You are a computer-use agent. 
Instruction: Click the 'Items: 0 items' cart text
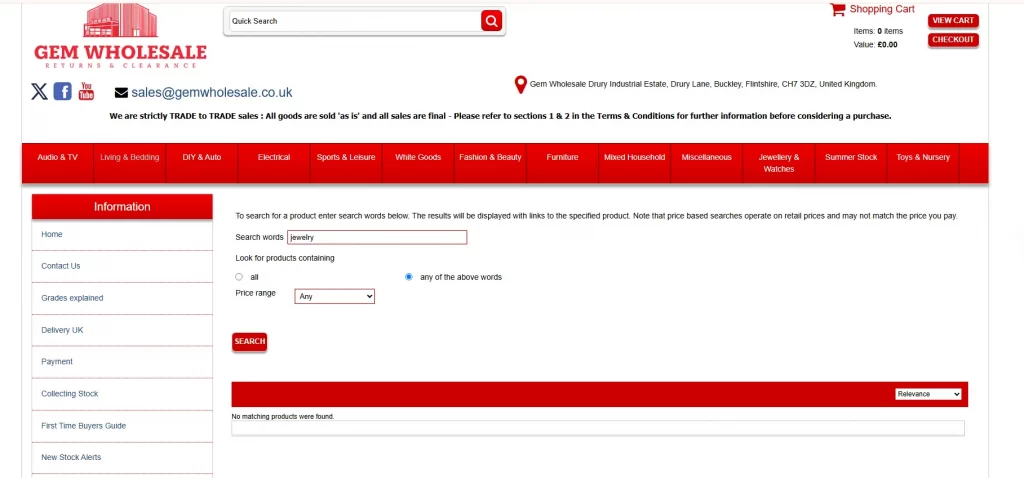[878, 31]
